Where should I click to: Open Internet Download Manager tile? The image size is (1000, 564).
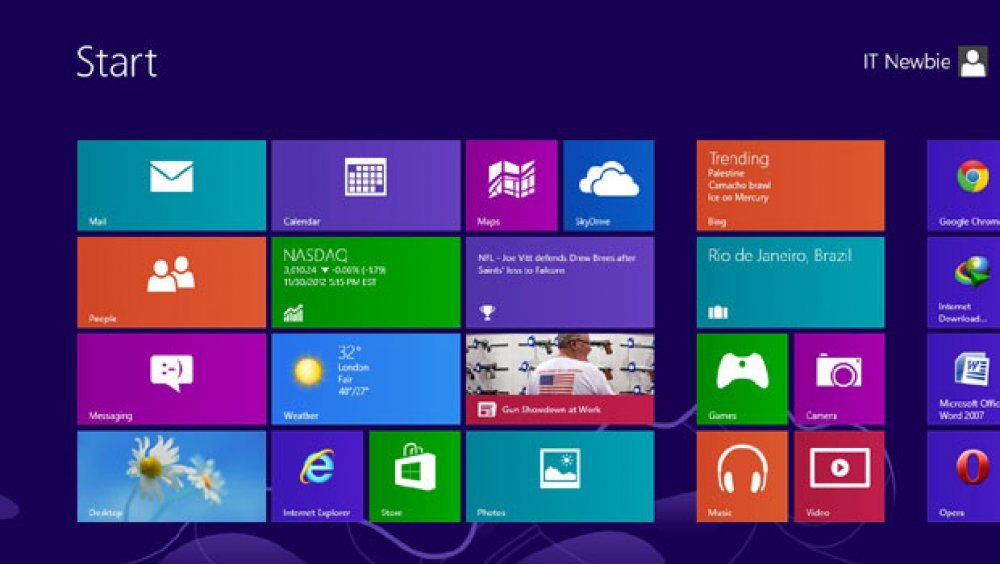pos(964,283)
